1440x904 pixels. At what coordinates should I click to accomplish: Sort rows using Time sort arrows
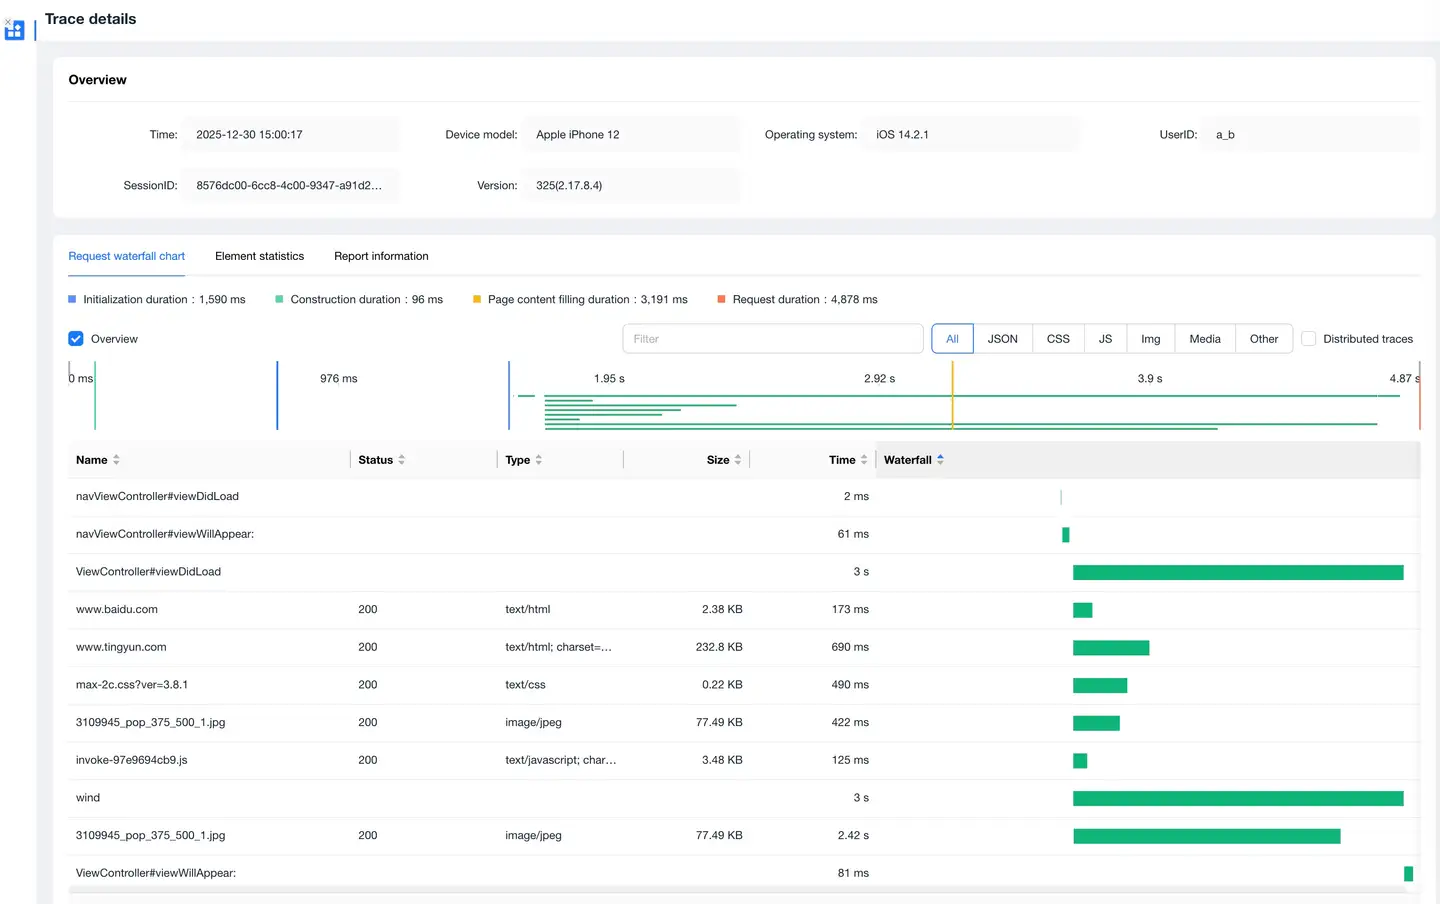(x=864, y=460)
